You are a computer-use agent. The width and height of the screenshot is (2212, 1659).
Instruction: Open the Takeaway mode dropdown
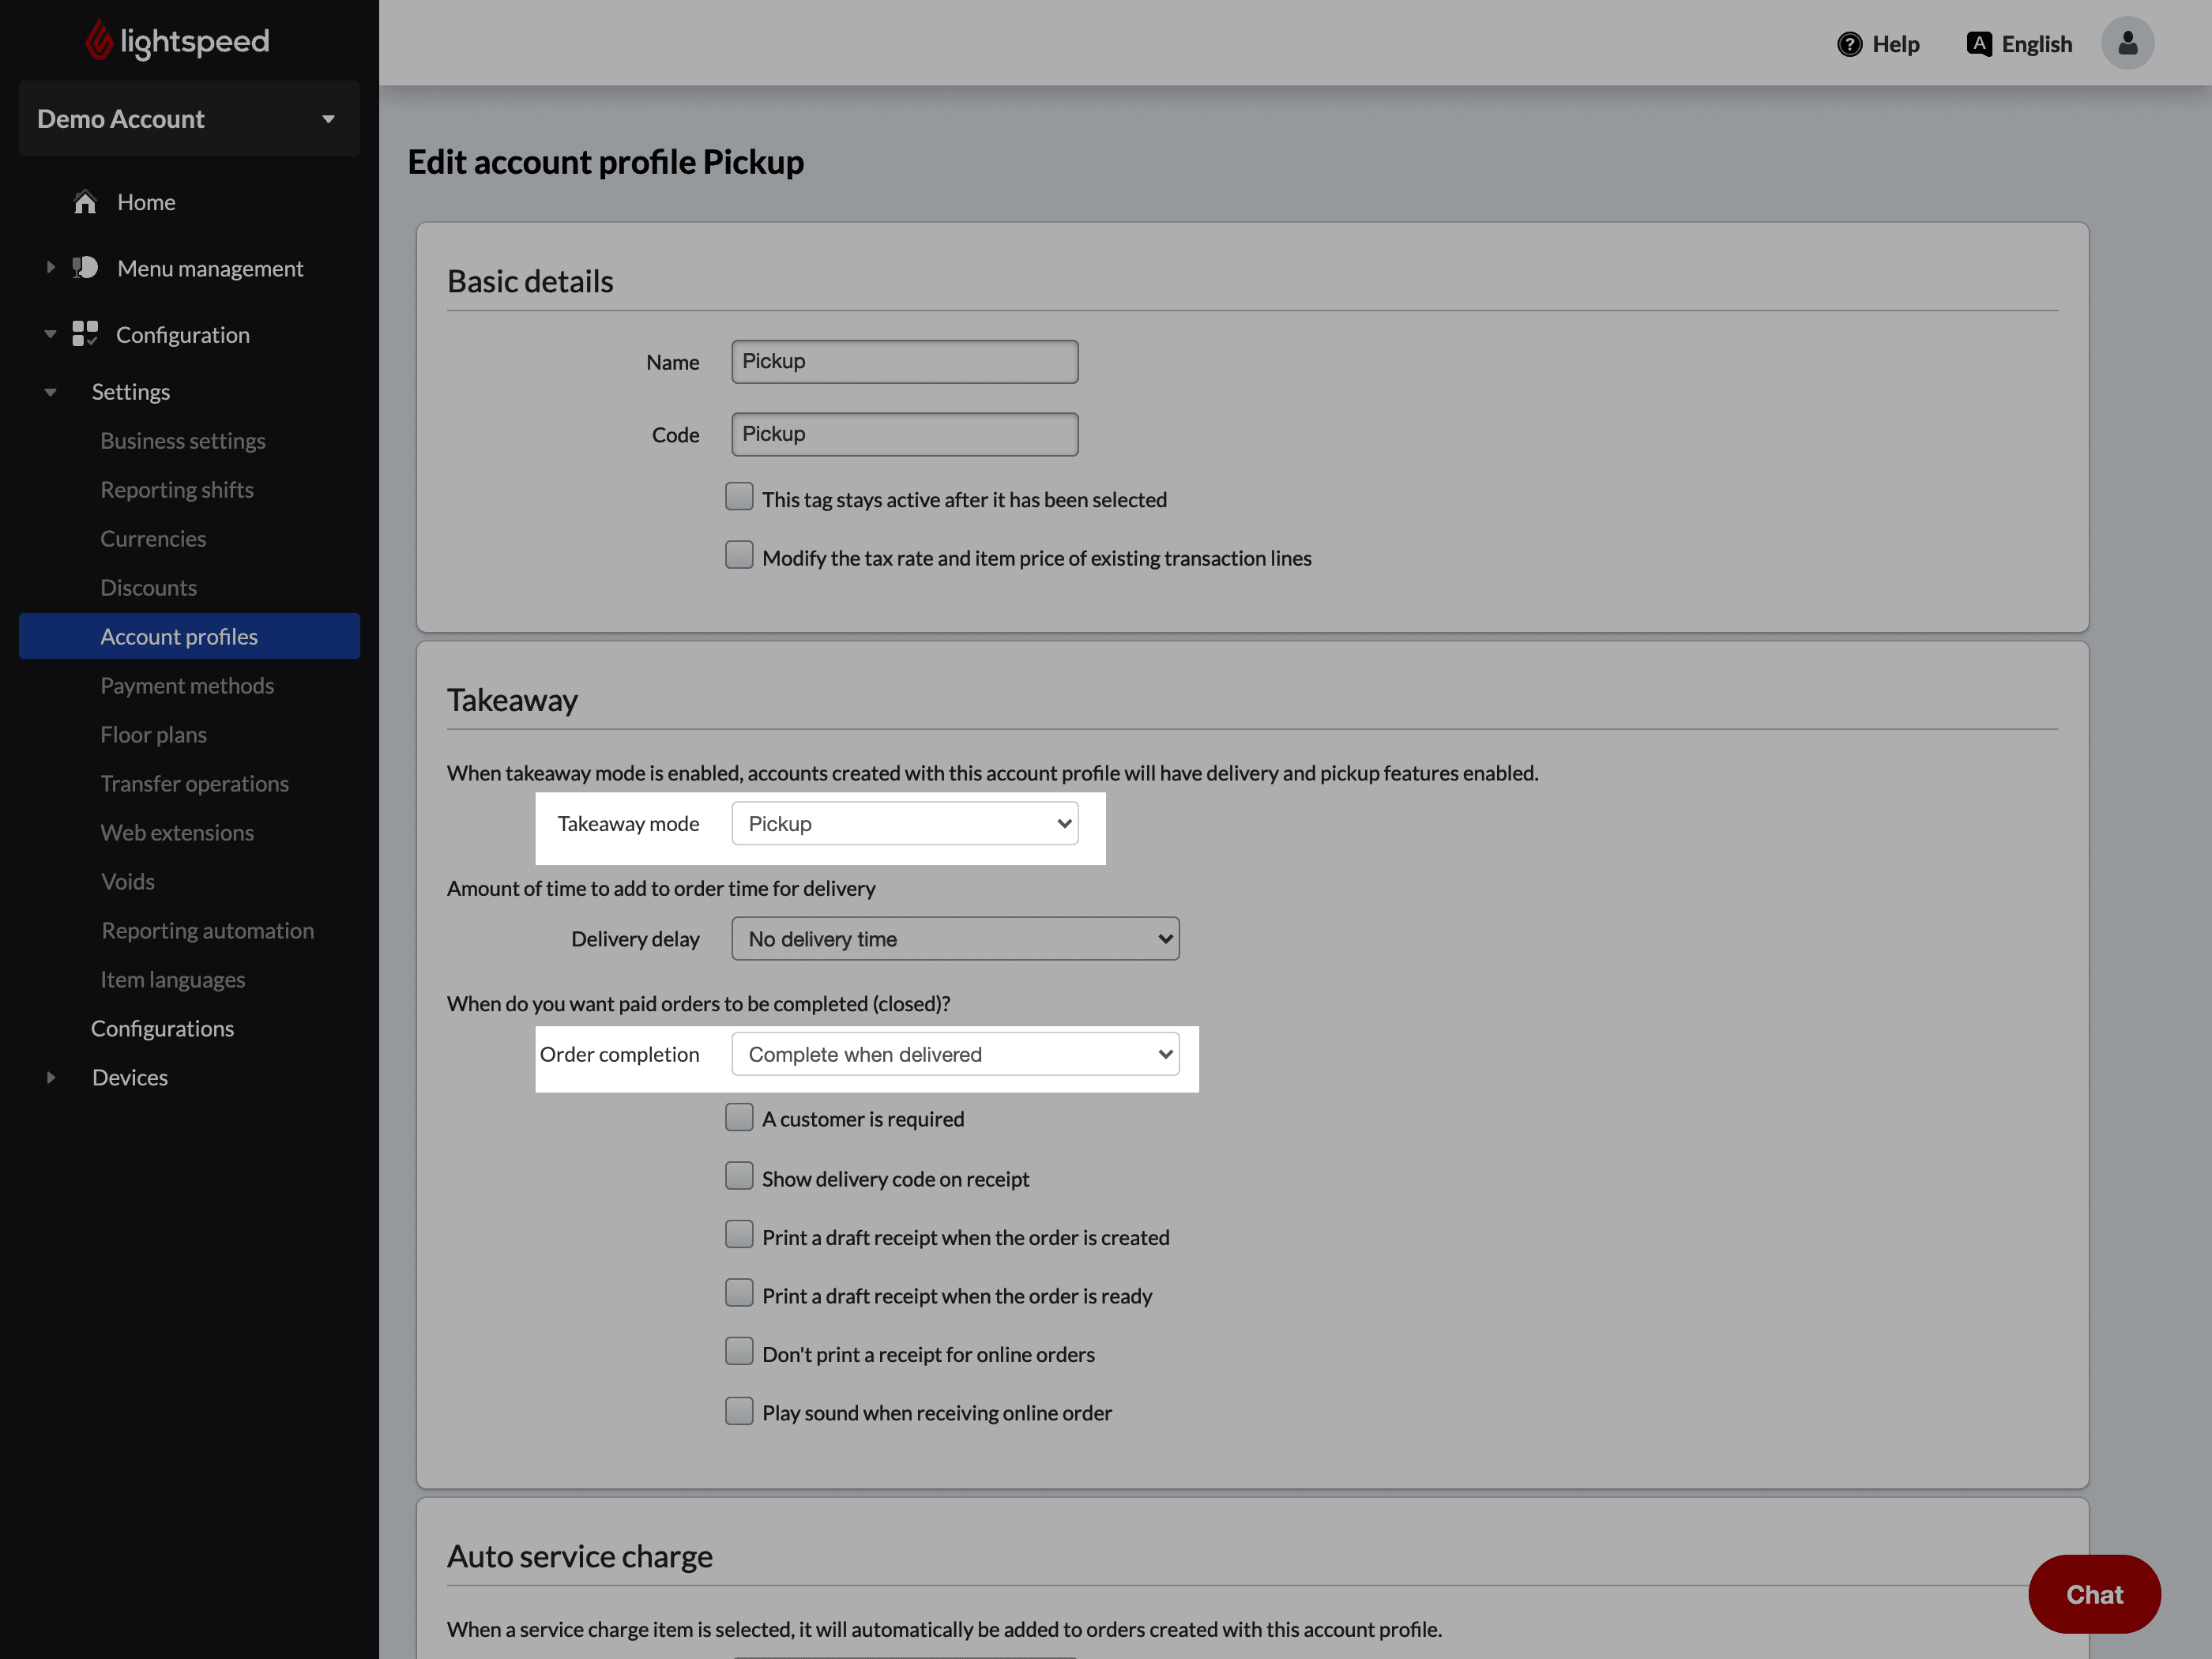(x=905, y=823)
